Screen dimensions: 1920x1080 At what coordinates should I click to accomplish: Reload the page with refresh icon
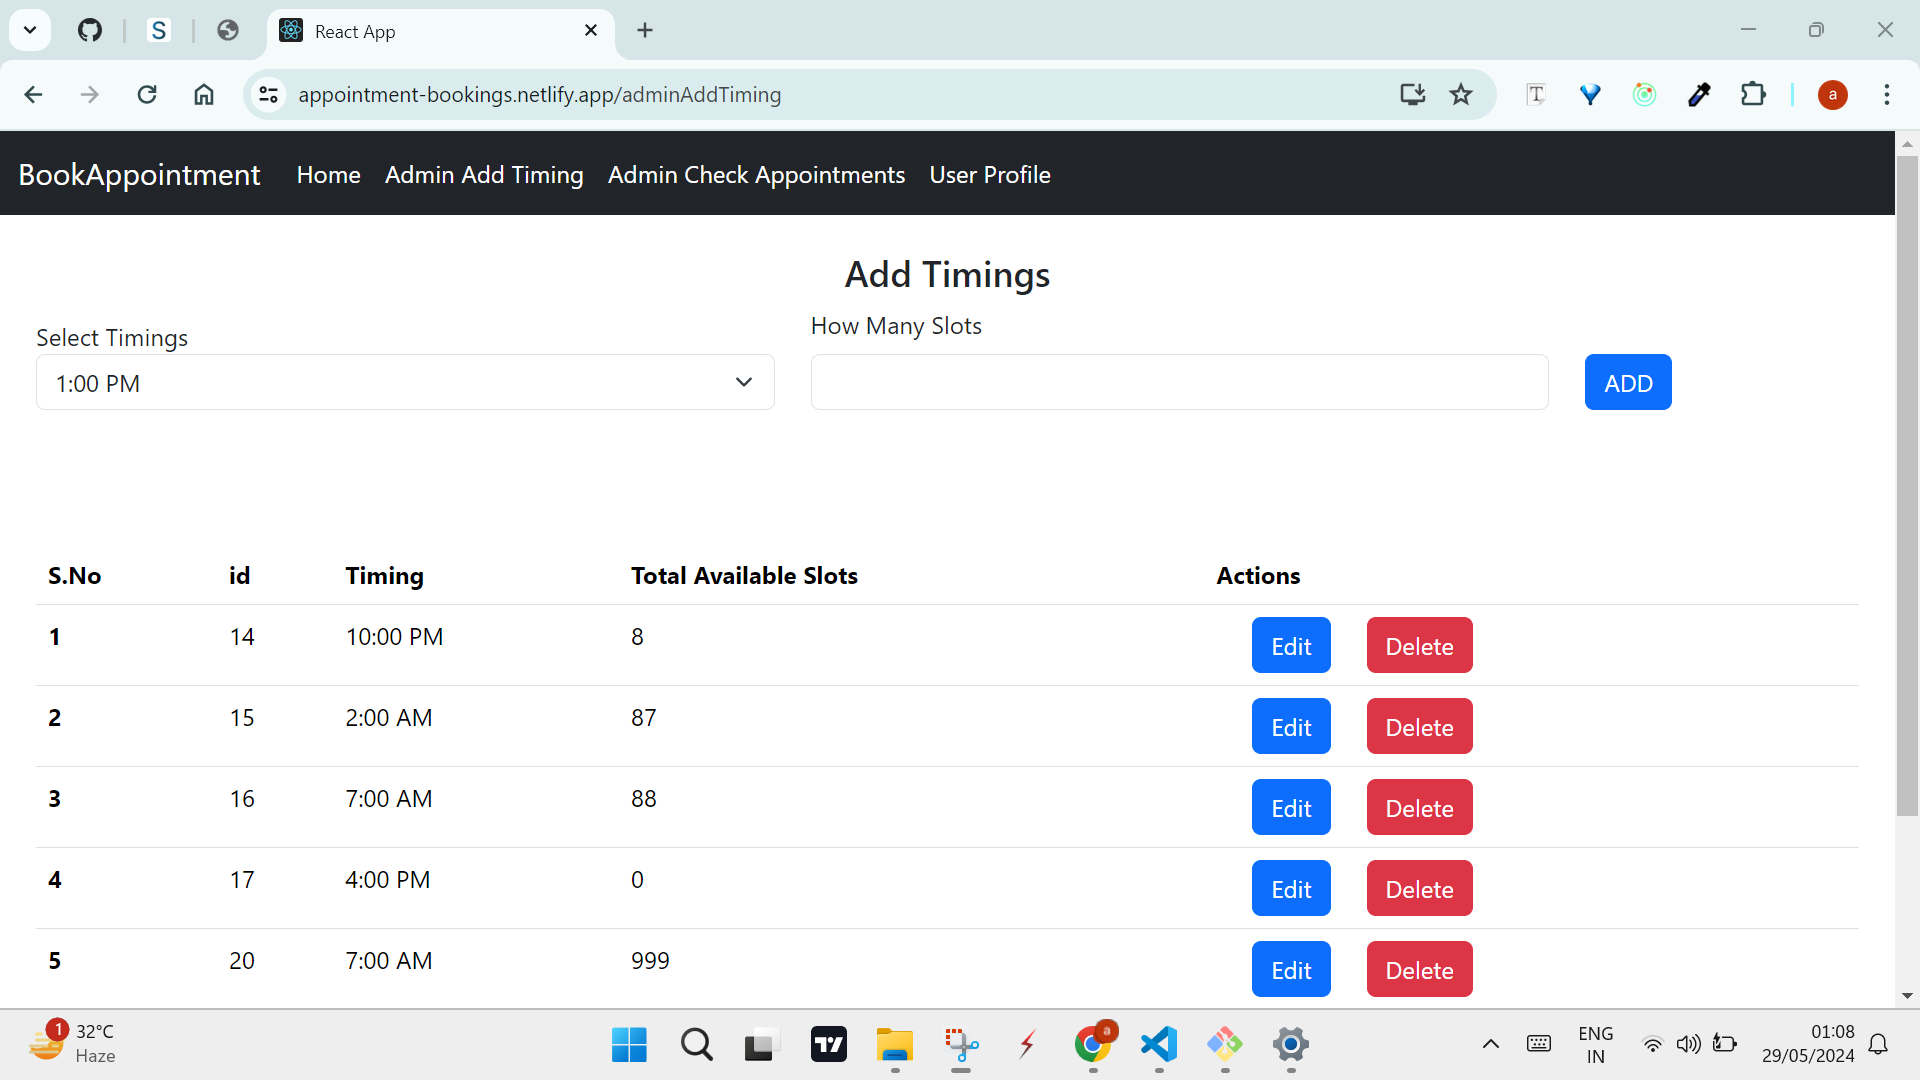click(147, 94)
